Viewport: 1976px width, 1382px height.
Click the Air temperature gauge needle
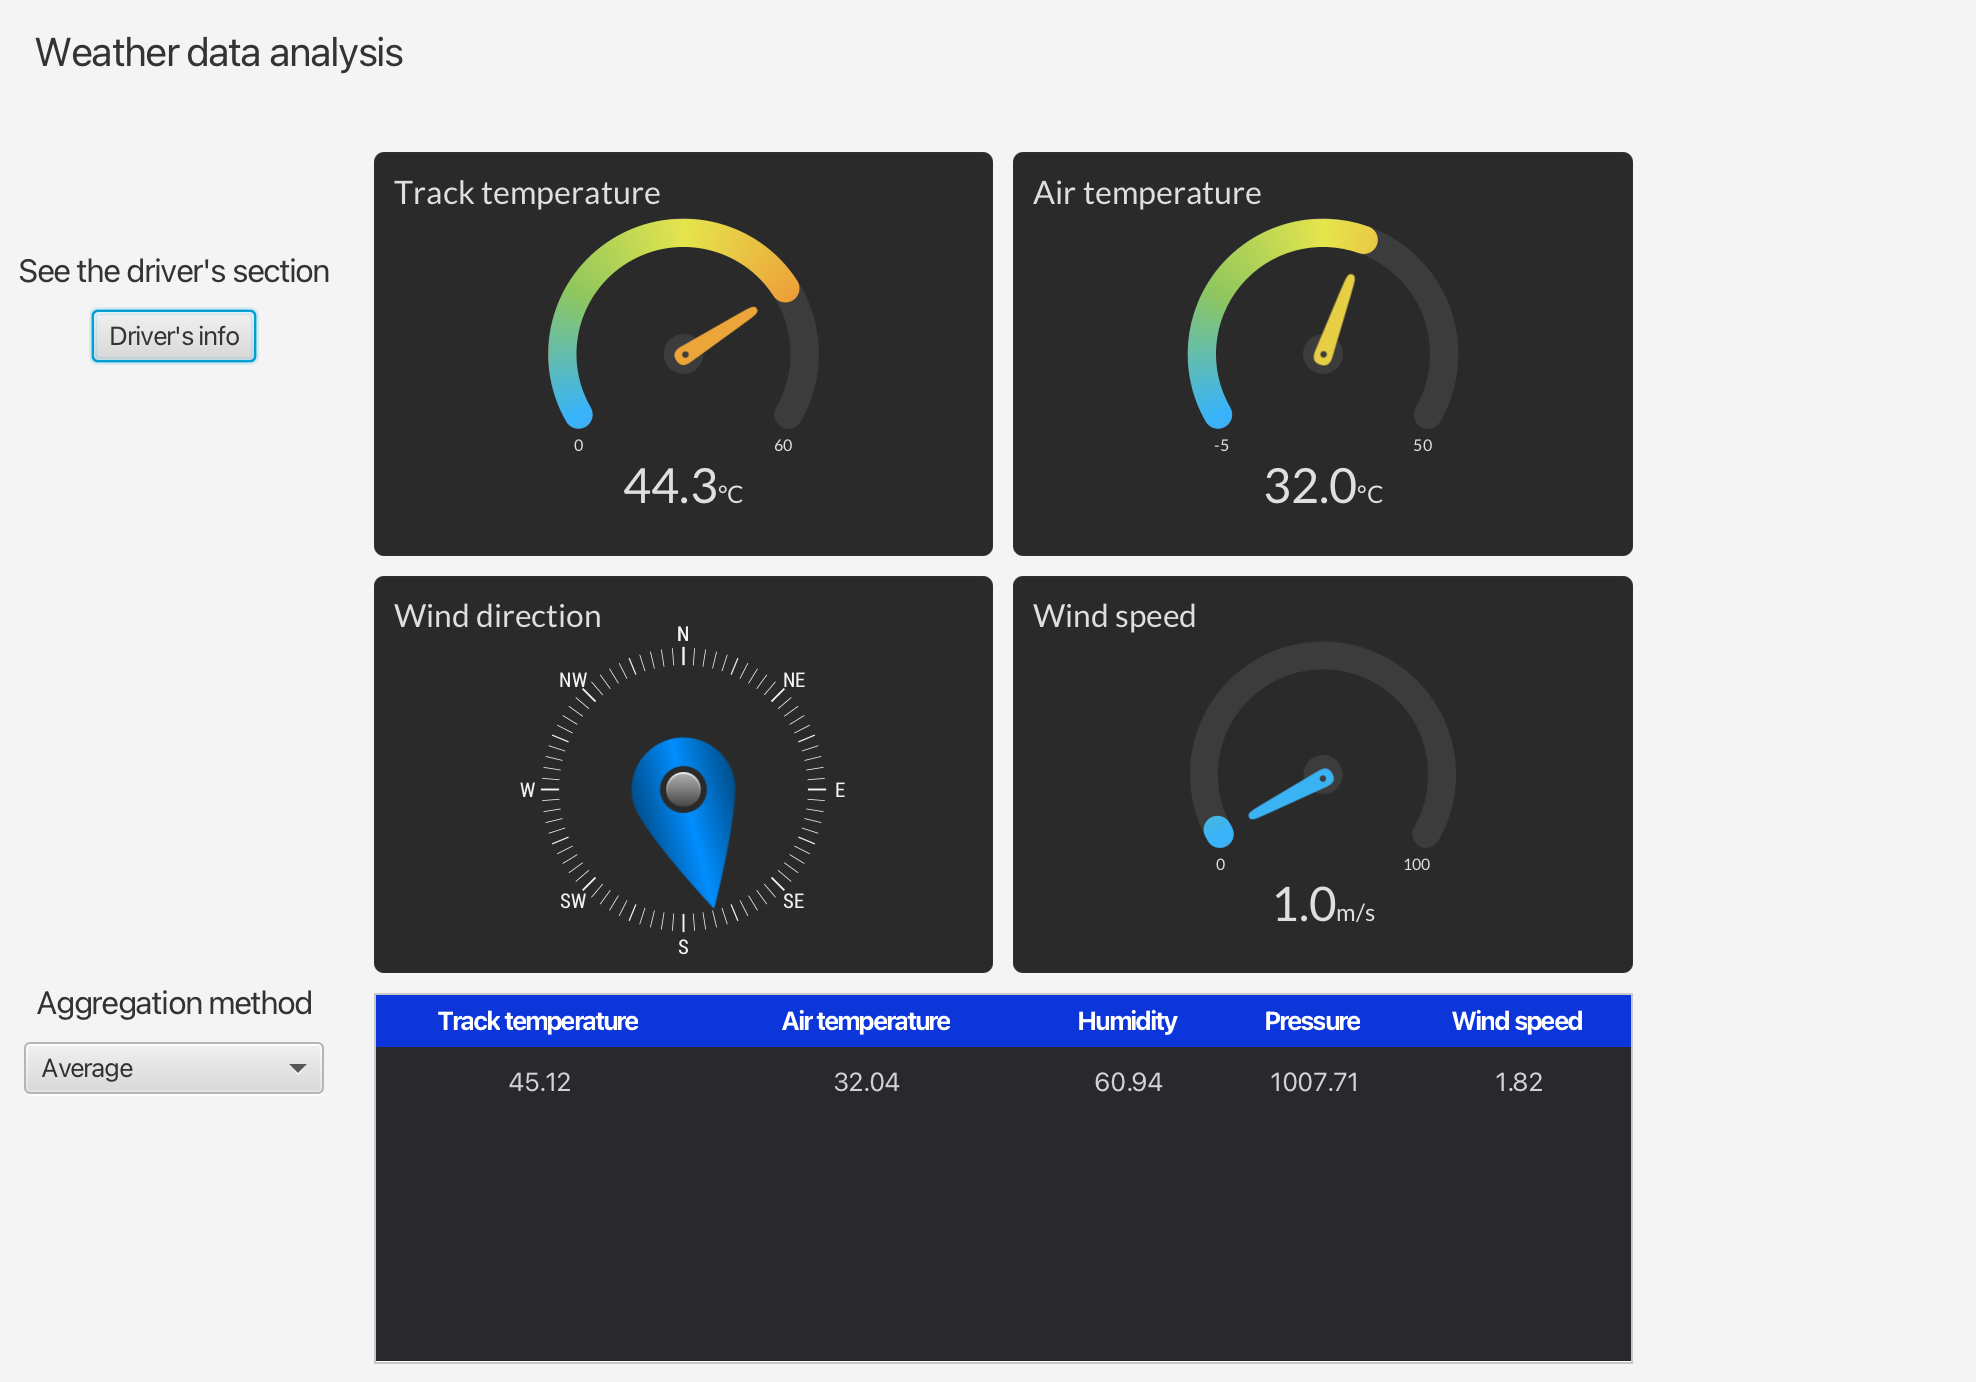[x=1335, y=318]
